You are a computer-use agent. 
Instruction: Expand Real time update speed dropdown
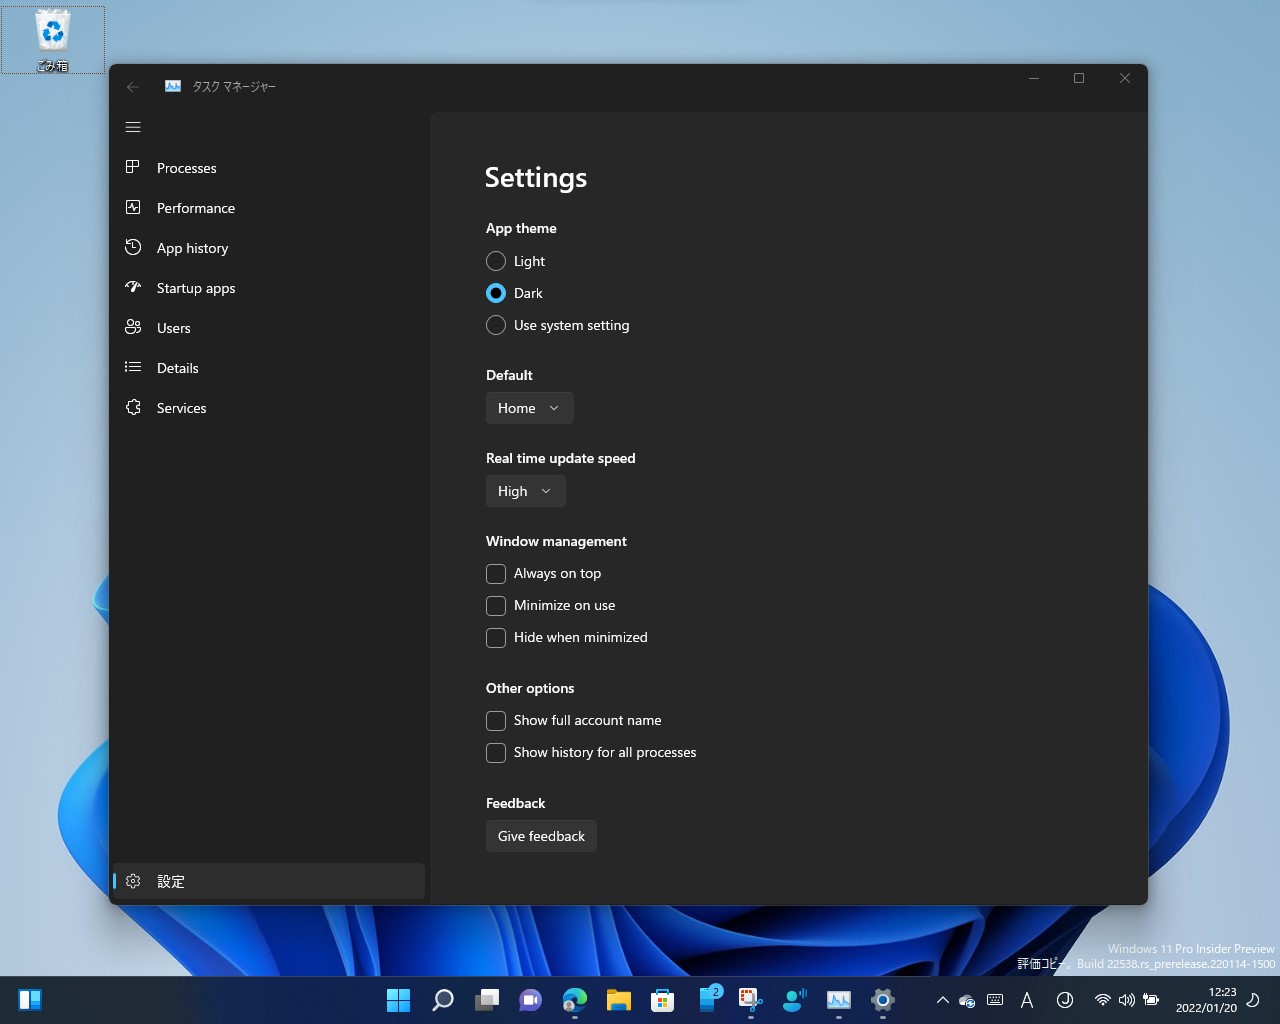pos(526,491)
